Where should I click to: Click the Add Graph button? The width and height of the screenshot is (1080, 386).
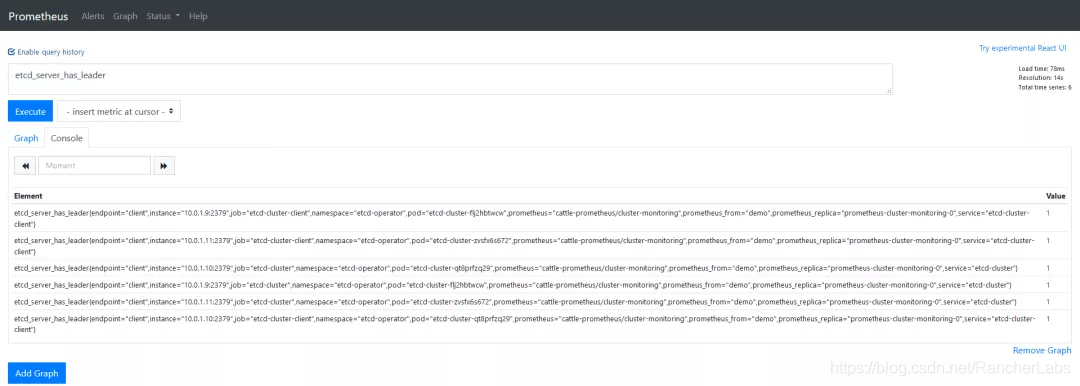tap(37, 373)
